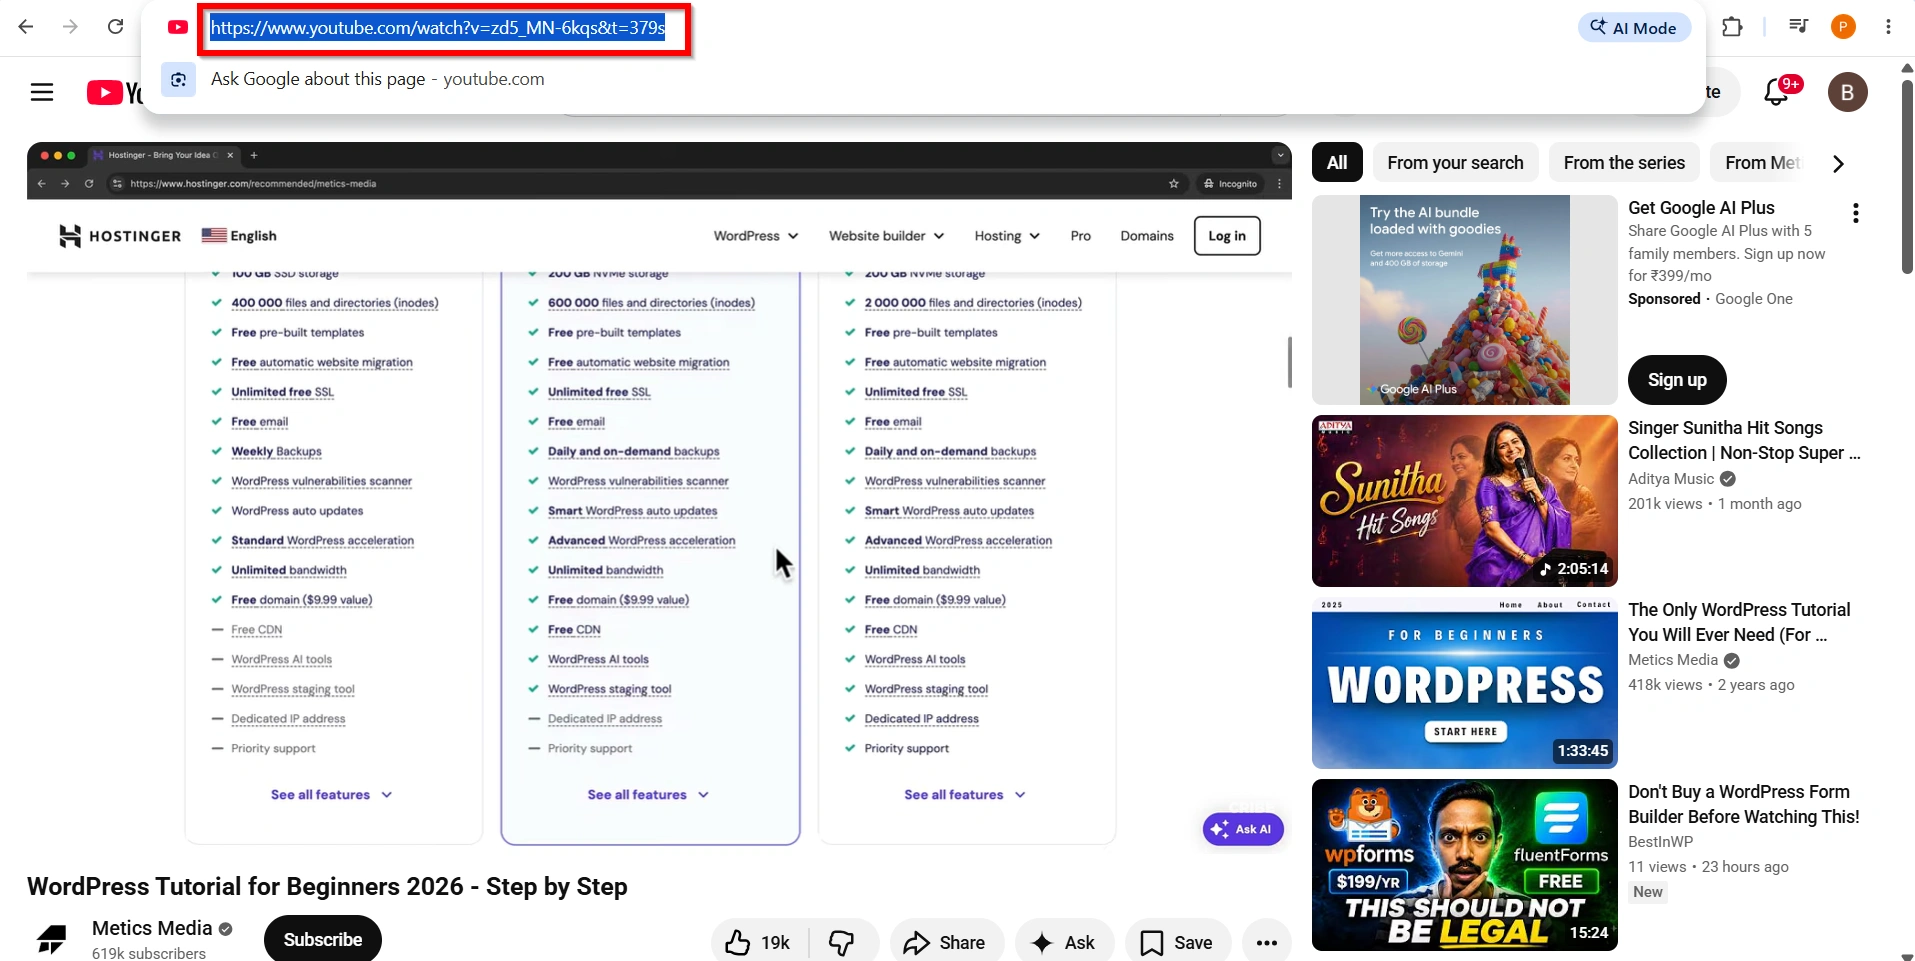Subscribe to Metics Media channel
1915x961 pixels.
click(x=322, y=940)
